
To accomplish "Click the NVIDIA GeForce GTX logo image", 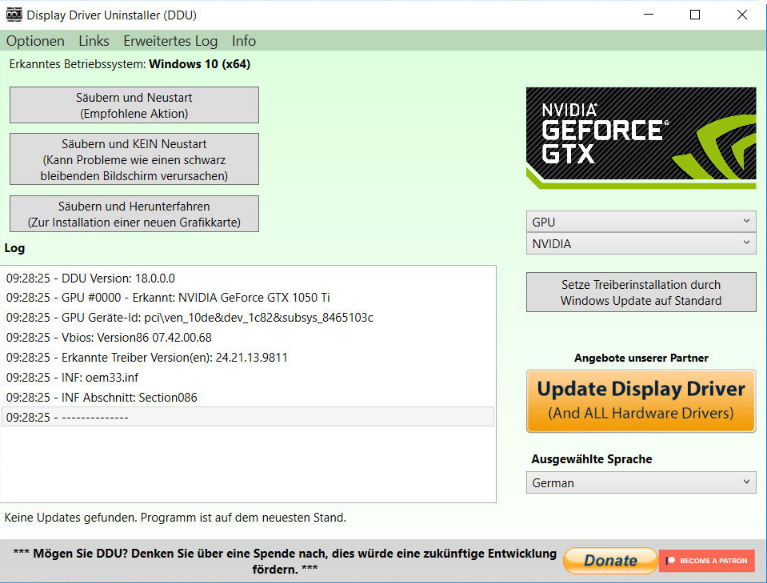I will click(x=641, y=138).
